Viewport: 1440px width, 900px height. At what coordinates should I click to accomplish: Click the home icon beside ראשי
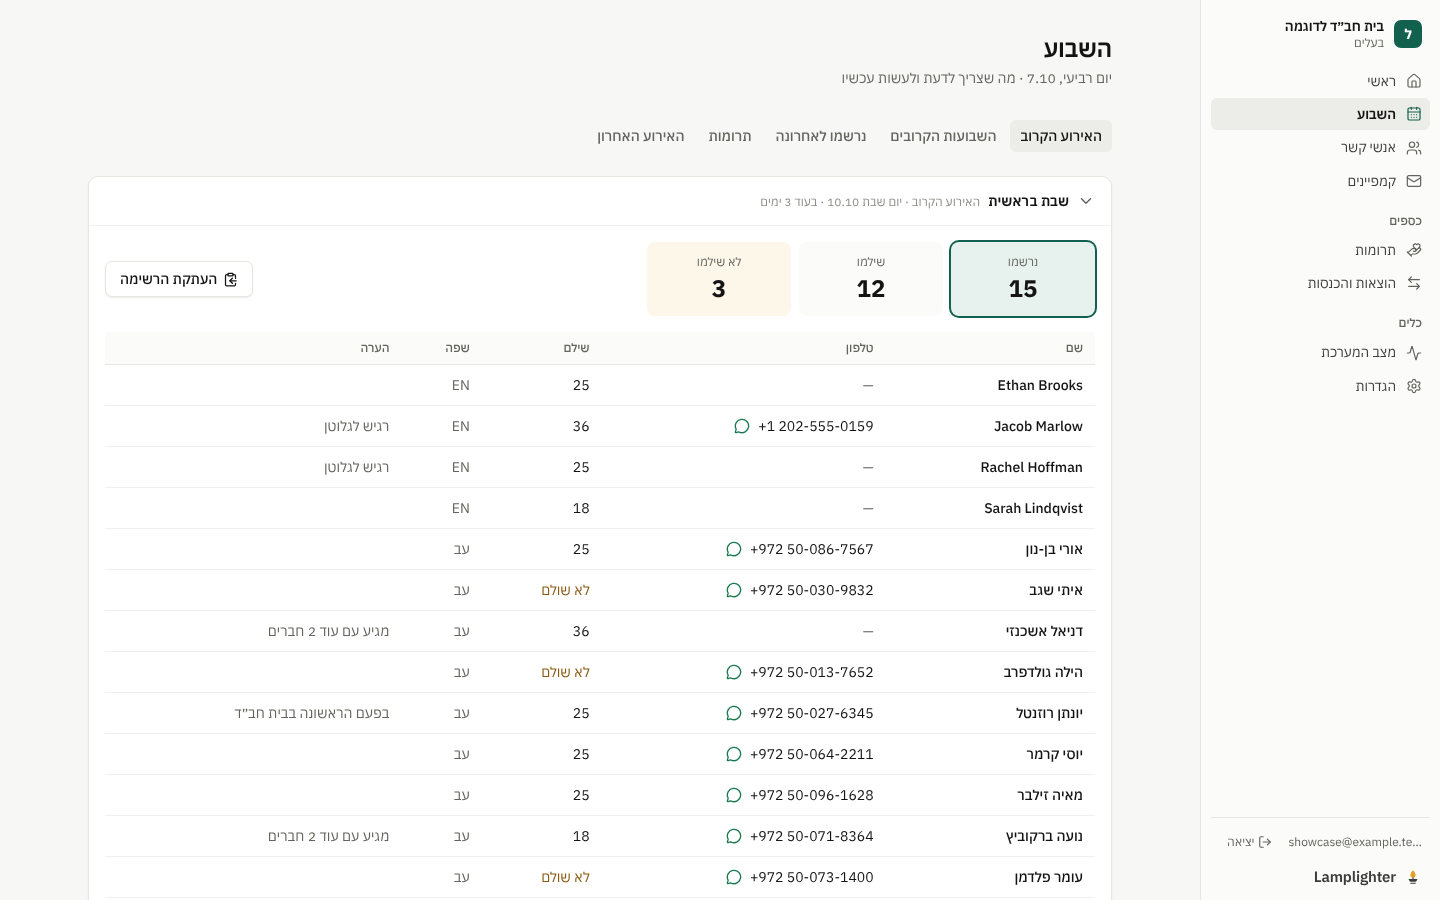tap(1414, 81)
